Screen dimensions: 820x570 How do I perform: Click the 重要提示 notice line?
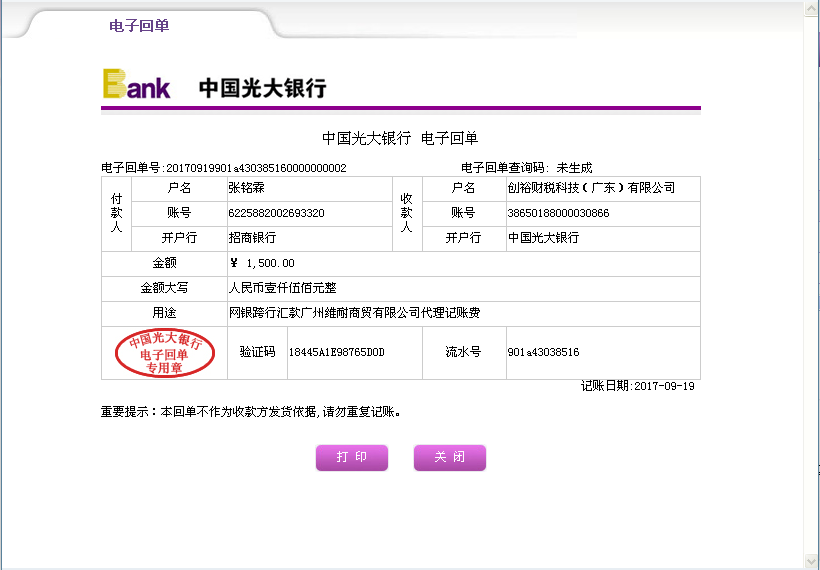251,412
